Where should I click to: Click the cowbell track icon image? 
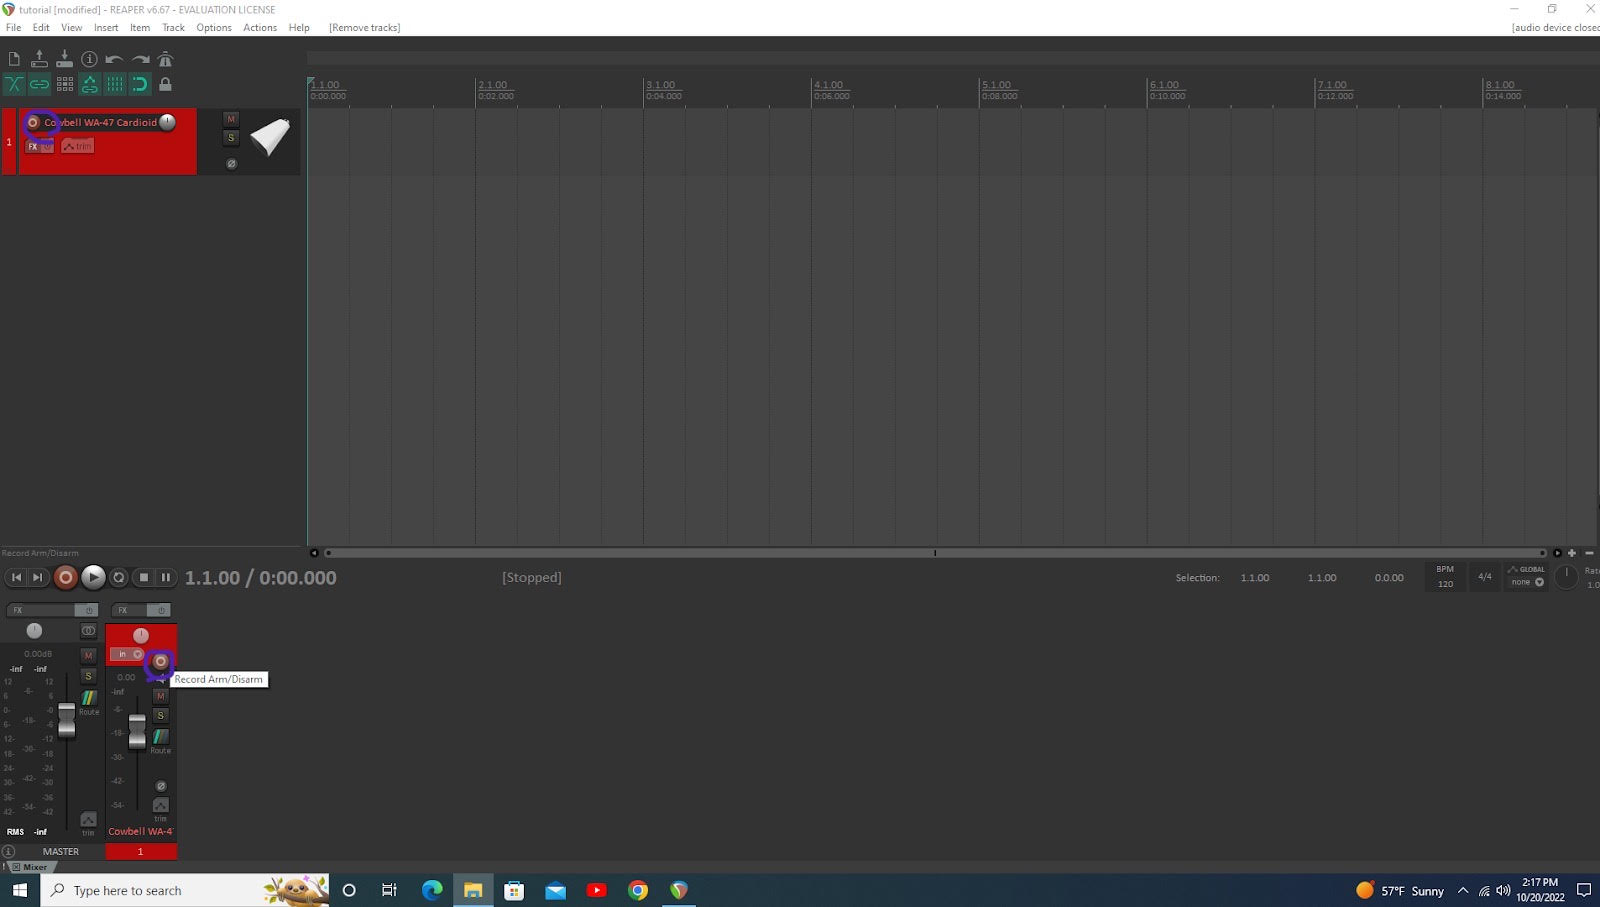coord(270,137)
